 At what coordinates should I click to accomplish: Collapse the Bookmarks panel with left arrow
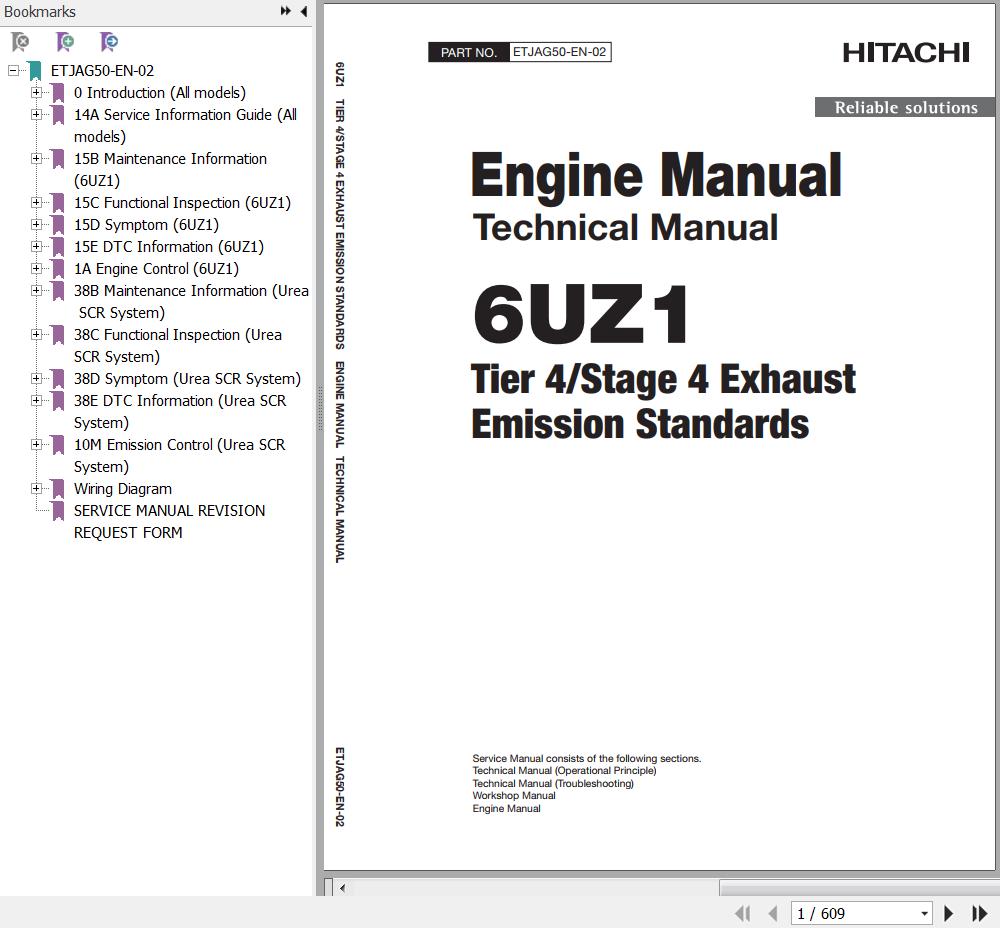click(x=304, y=12)
